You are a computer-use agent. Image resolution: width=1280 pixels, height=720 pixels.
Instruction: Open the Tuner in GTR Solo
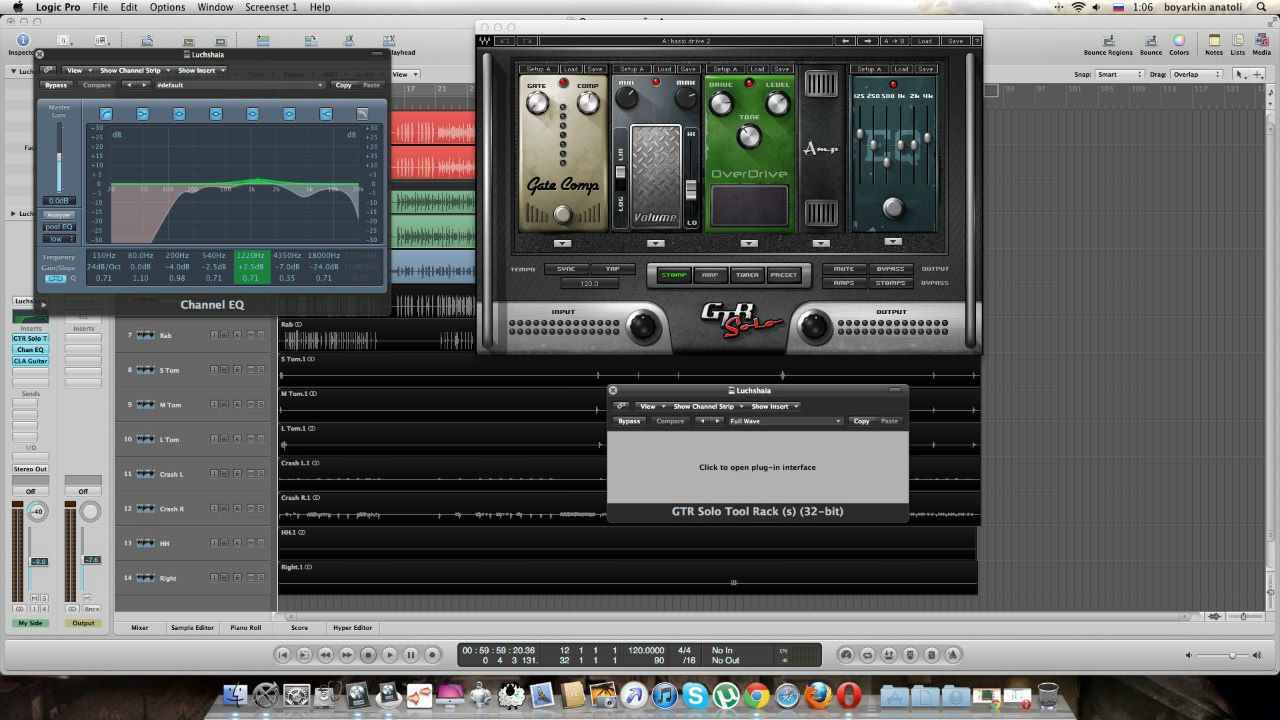pyautogui.click(x=747, y=275)
